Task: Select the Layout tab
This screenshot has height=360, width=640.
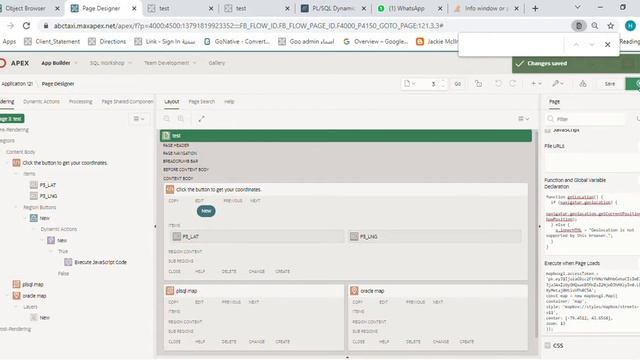Action: (172, 102)
